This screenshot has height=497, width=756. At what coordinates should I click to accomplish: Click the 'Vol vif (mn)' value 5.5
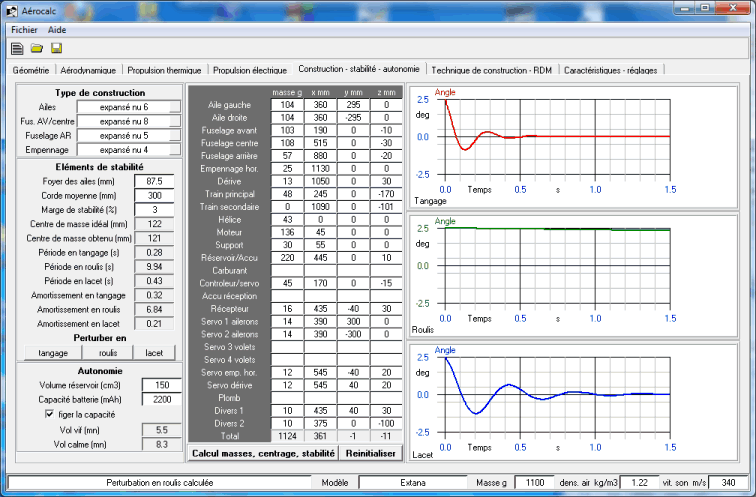(162, 430)
